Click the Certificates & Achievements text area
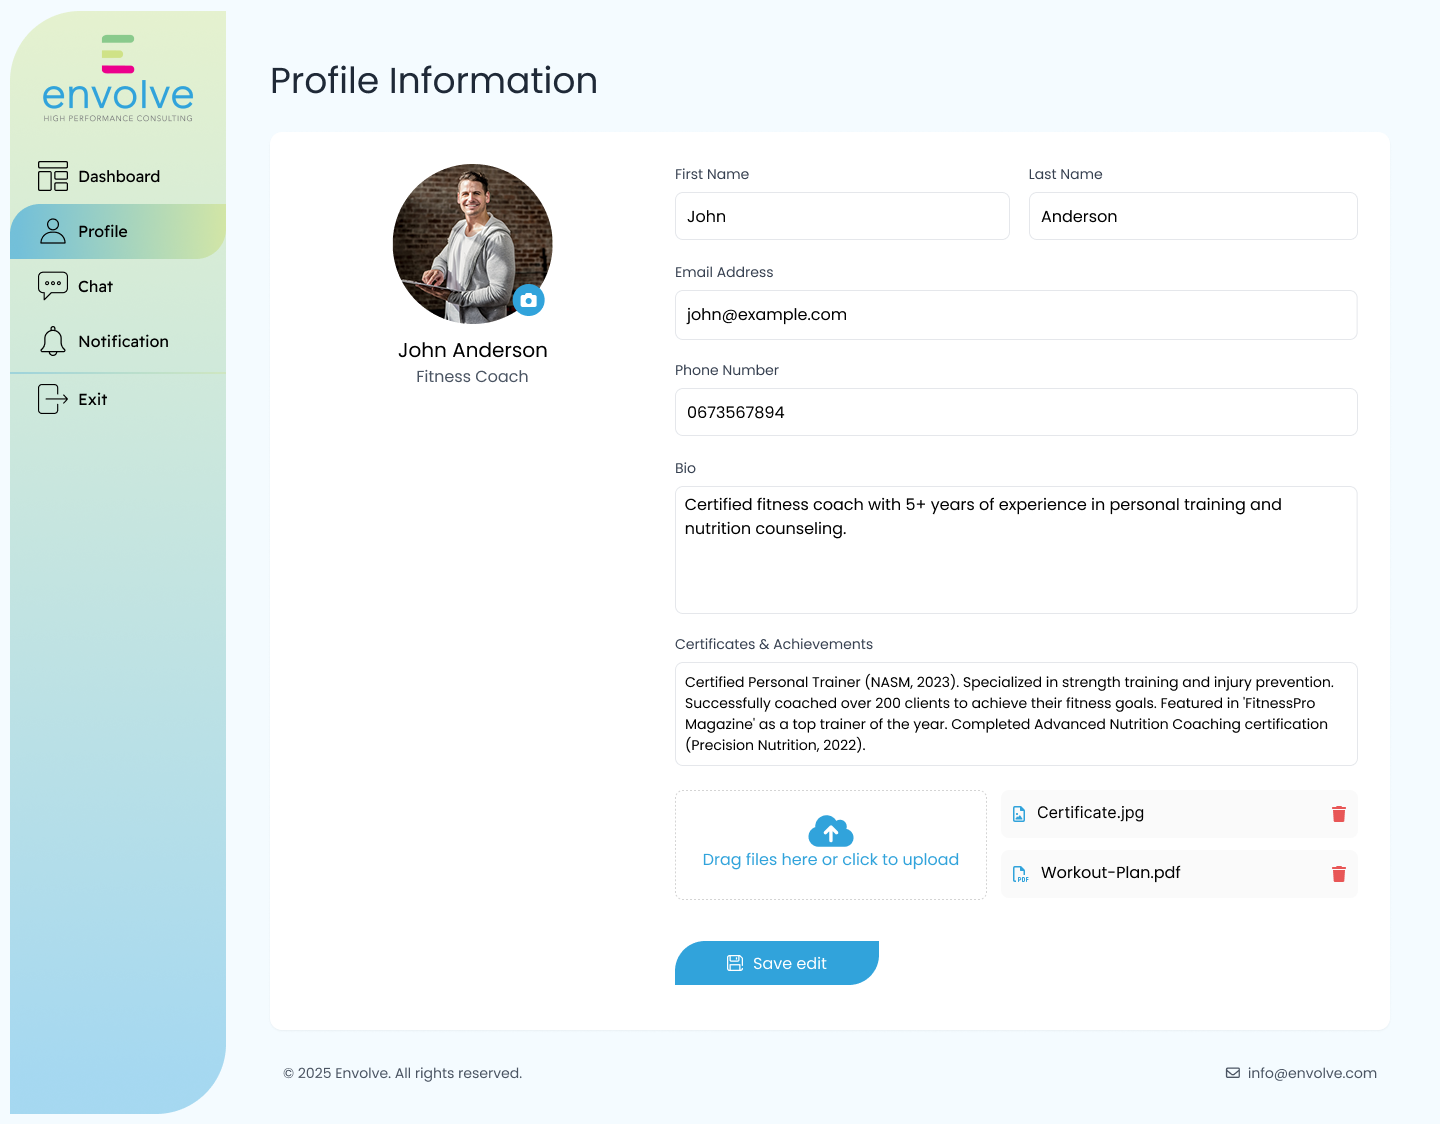This screenshot has width=1440, height=1124. (x=1016, y=714)
